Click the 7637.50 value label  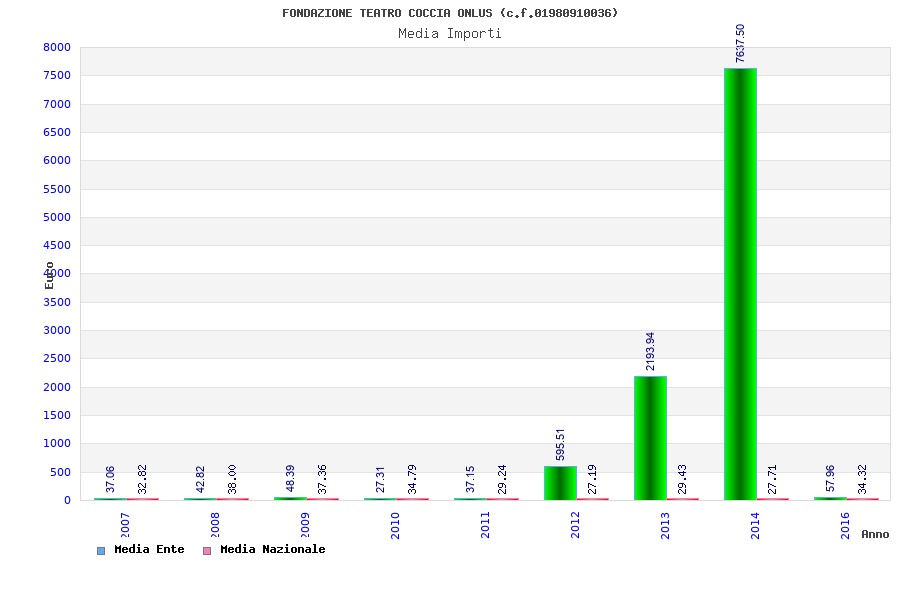(x=740, y=43)
